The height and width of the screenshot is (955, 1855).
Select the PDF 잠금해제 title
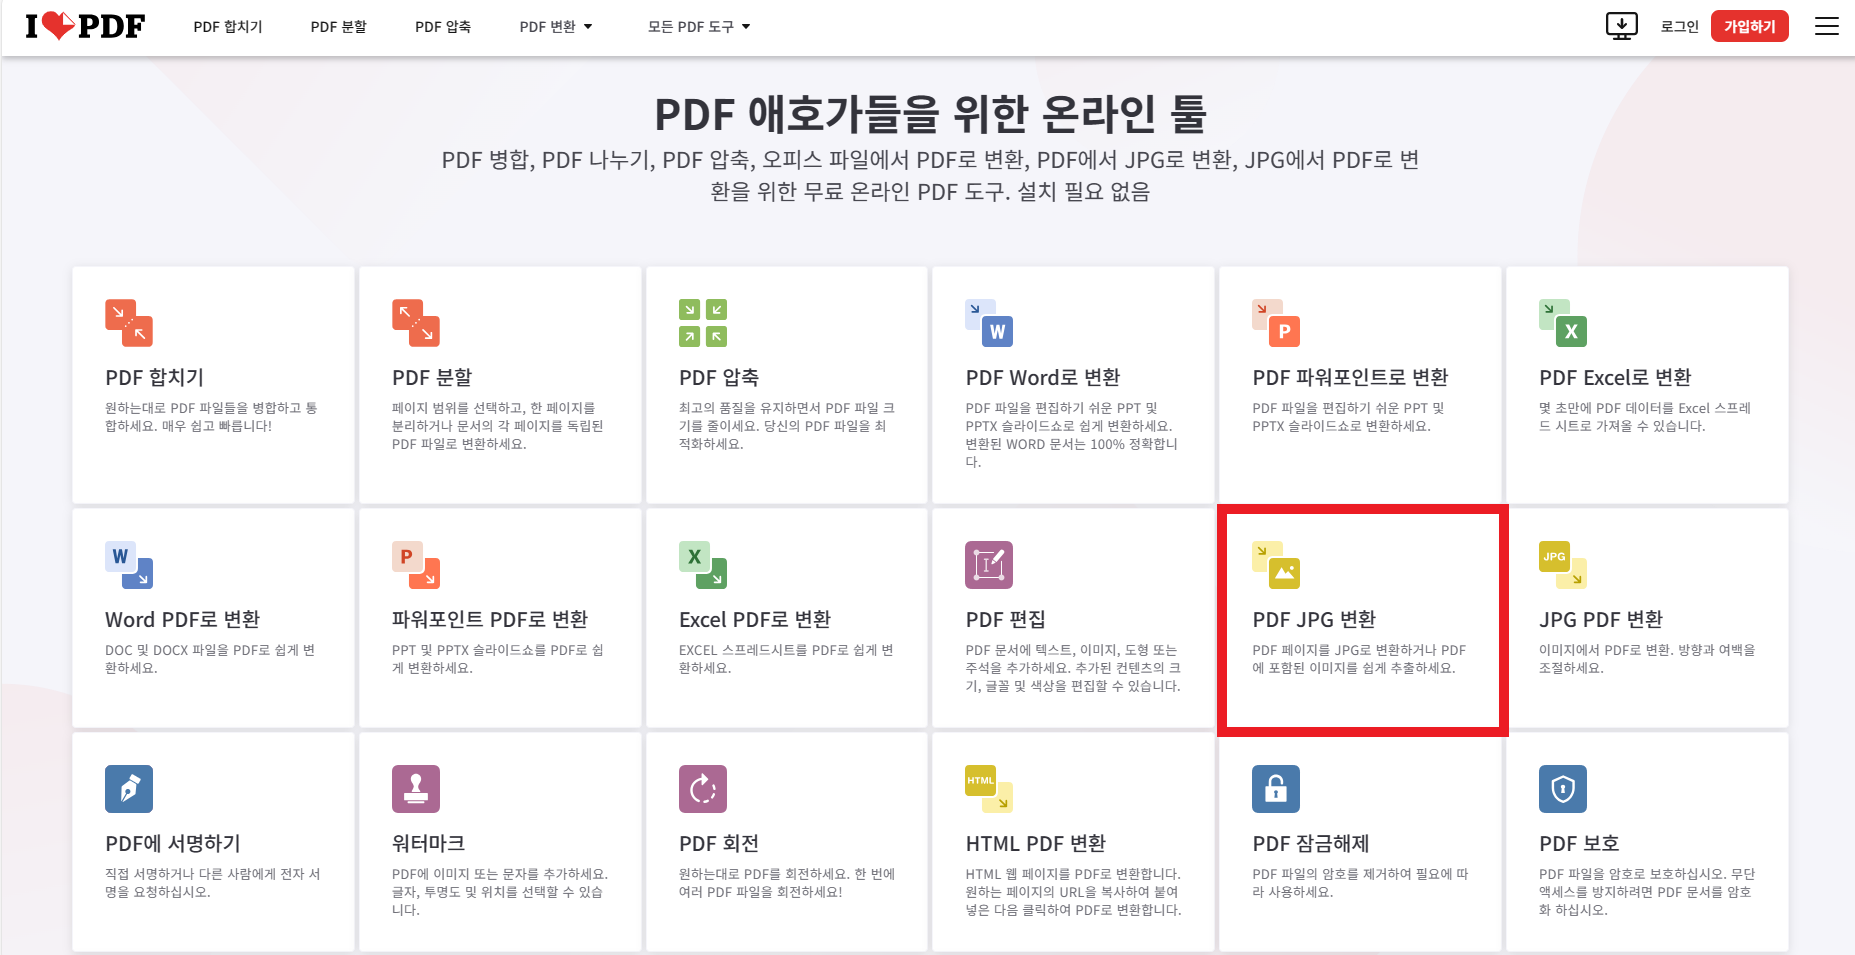pos(1311,844)
